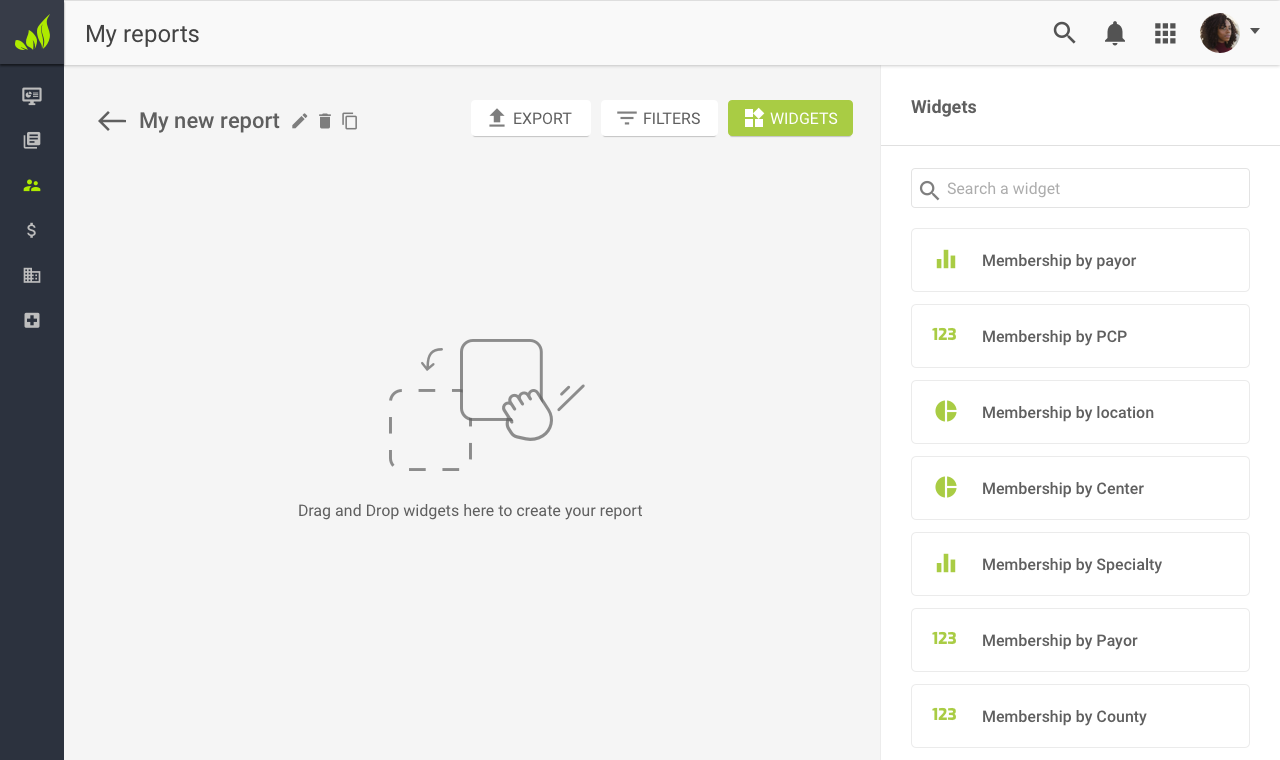Focus the Search a widget field
The width and height of the screenshot is (1280, 760).
[1090, 188]
